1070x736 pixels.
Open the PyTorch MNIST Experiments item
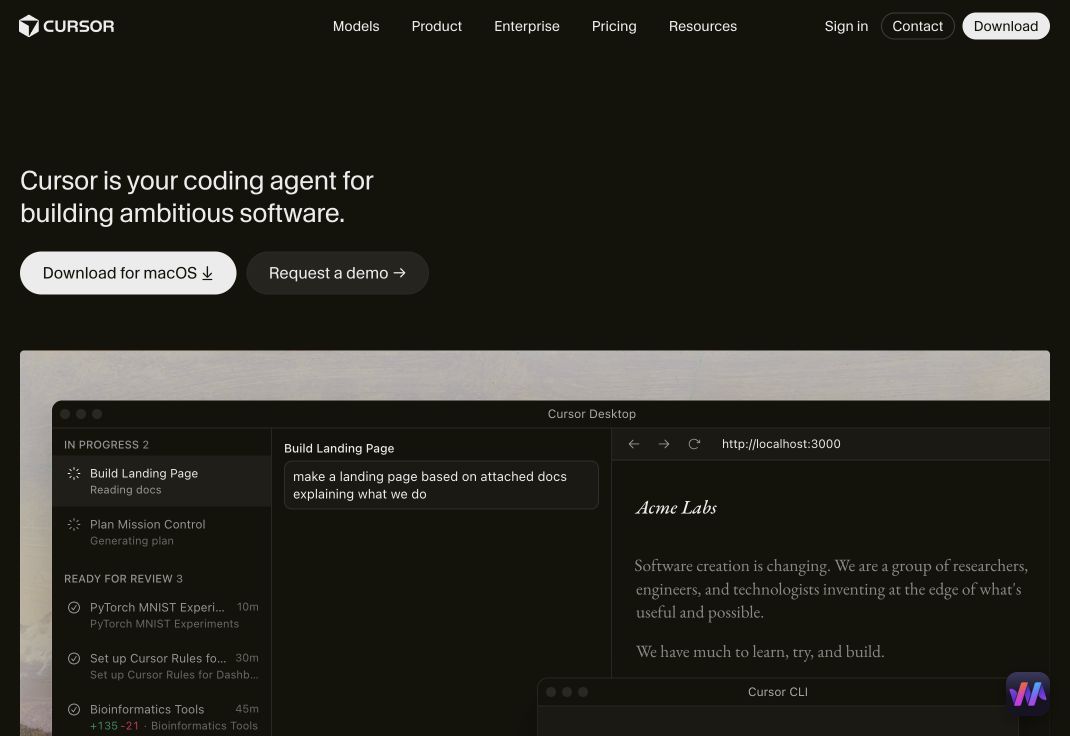coord(162,615)
